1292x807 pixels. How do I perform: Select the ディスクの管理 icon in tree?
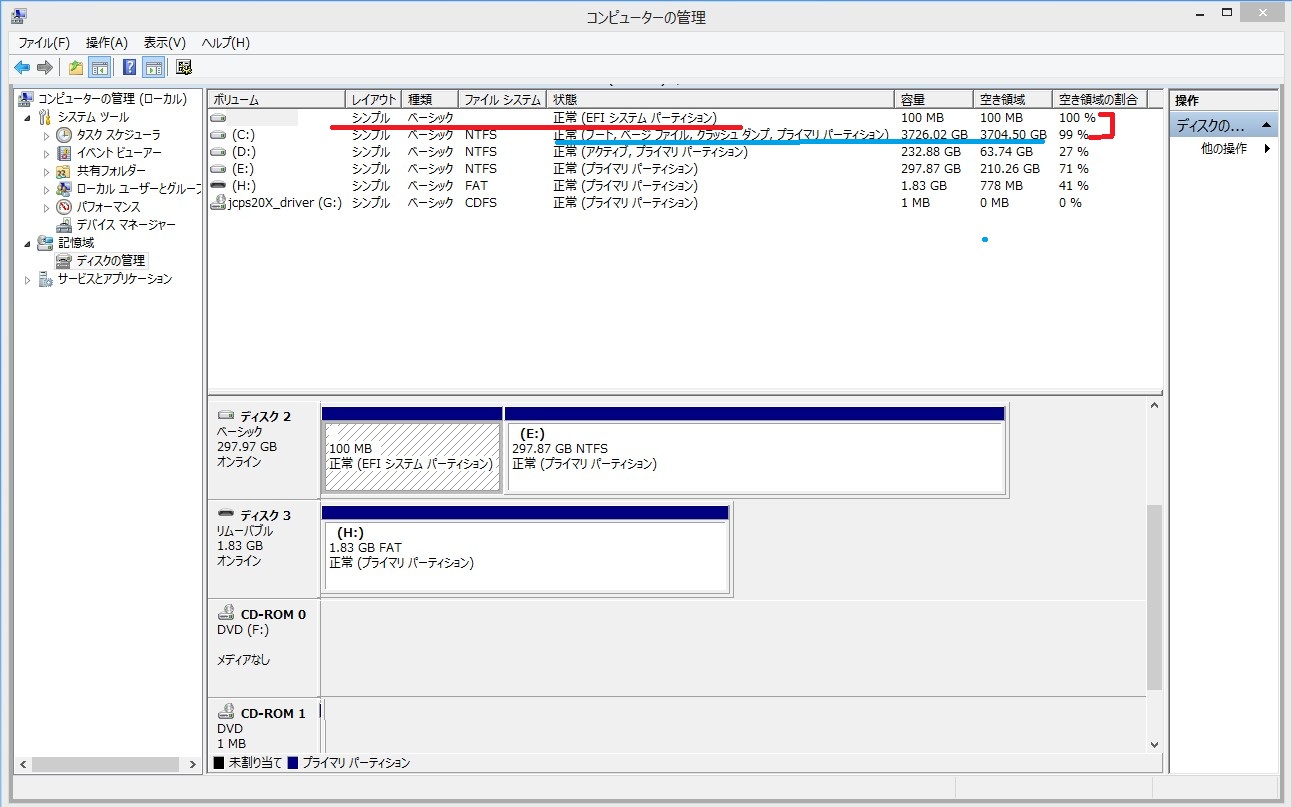coord(64,261)
